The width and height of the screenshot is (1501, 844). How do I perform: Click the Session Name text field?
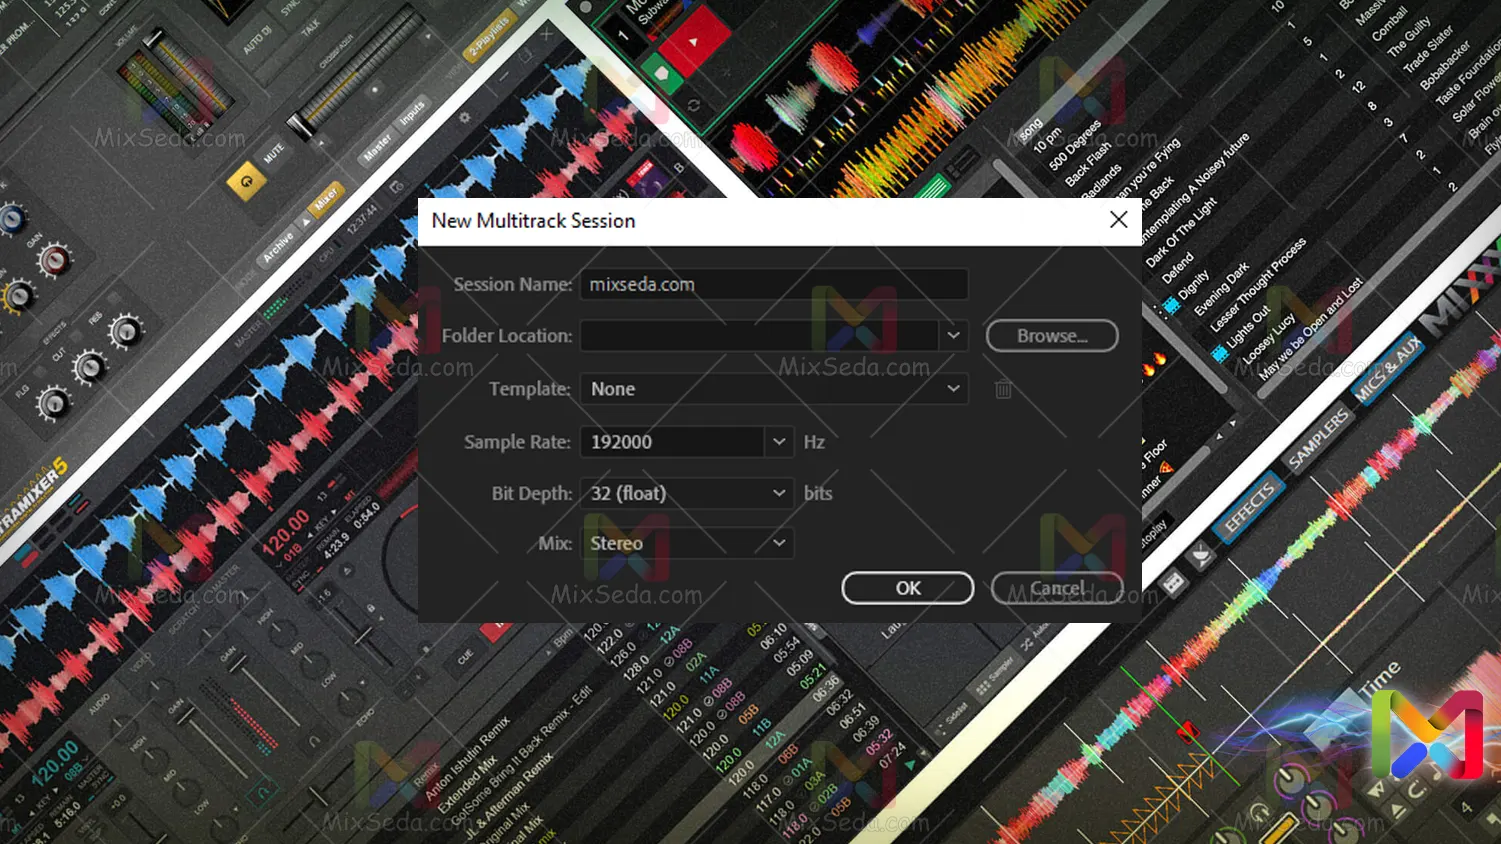point(773,284)
